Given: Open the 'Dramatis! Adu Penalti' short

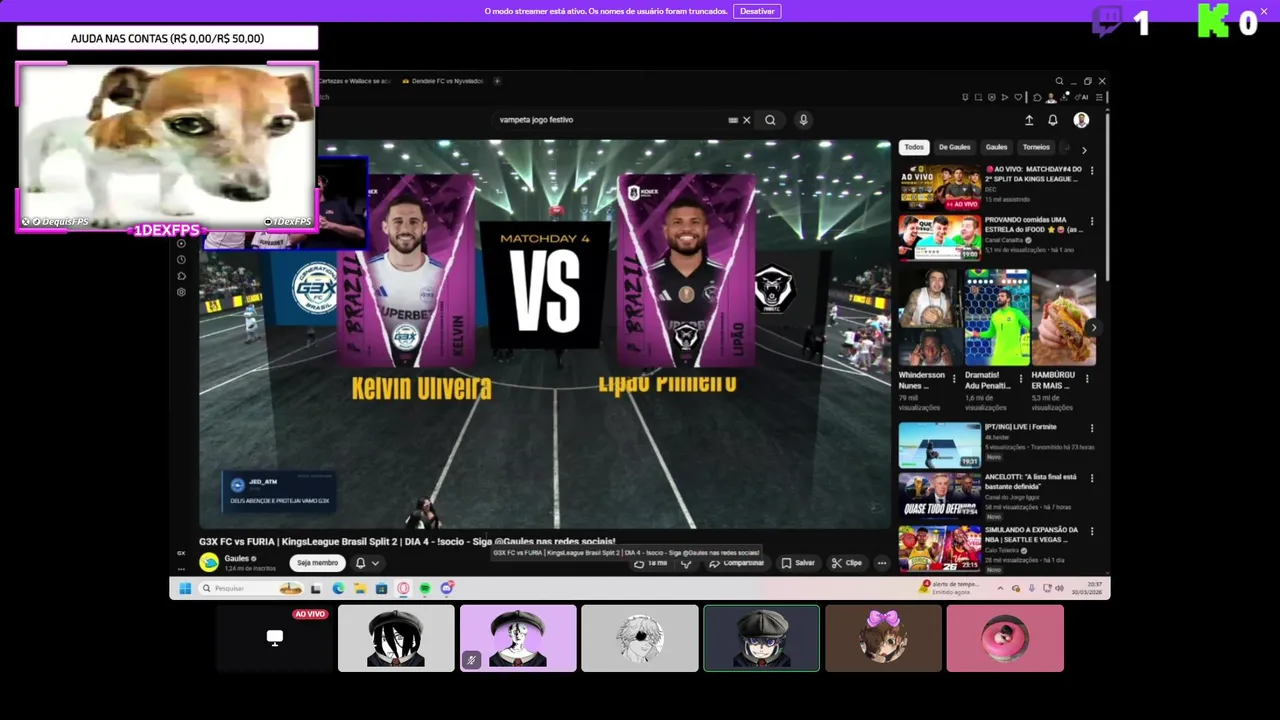Looking at the screenshot, I should point(997,317).
